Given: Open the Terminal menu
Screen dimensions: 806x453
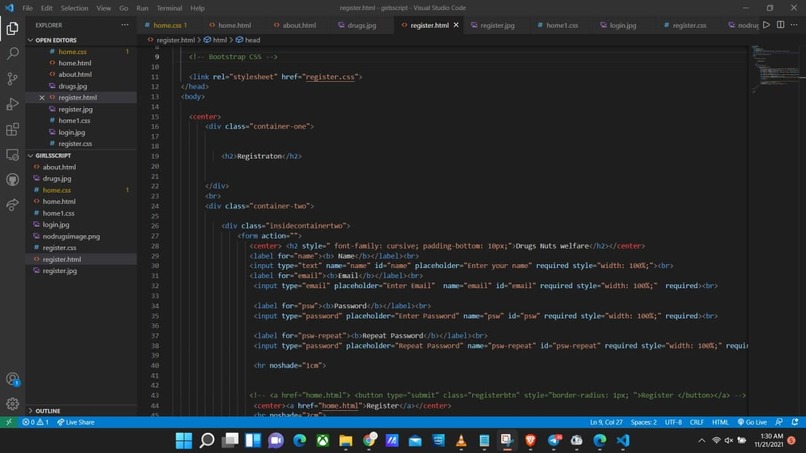Looking at the screenshot, I should pos(169,8).
